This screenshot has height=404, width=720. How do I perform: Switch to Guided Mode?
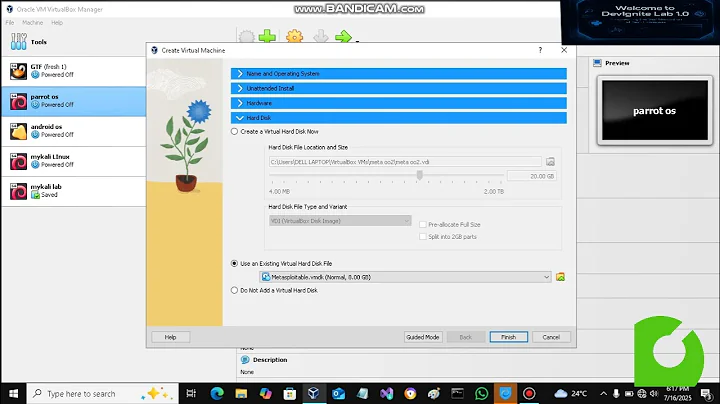(423, 337)
